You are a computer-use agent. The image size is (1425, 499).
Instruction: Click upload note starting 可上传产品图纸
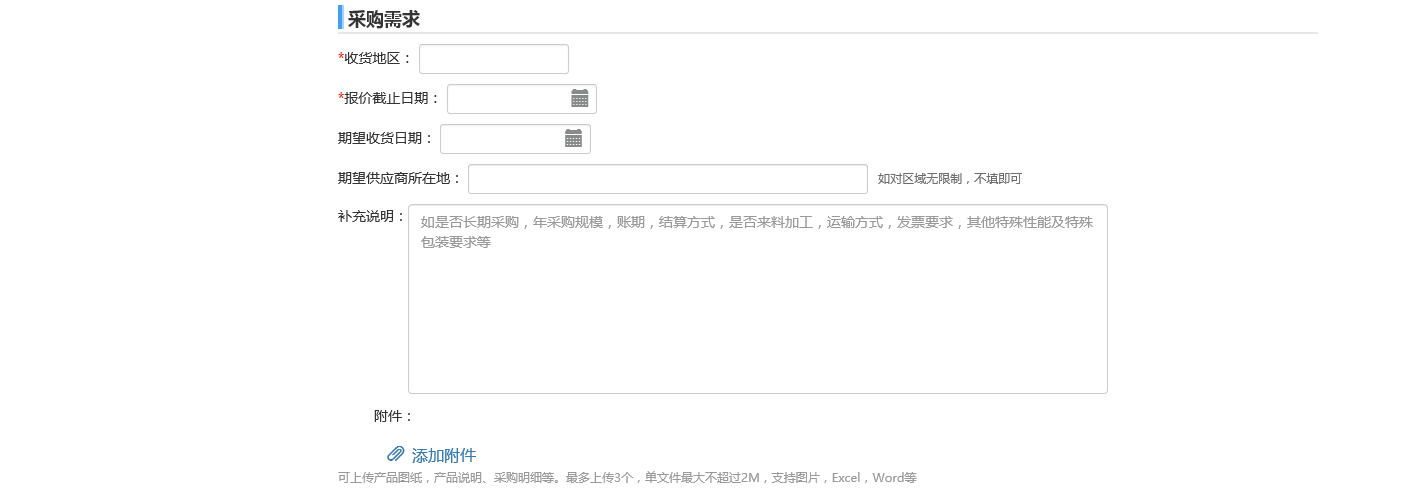pyautogui.click(x=627, y=478)
